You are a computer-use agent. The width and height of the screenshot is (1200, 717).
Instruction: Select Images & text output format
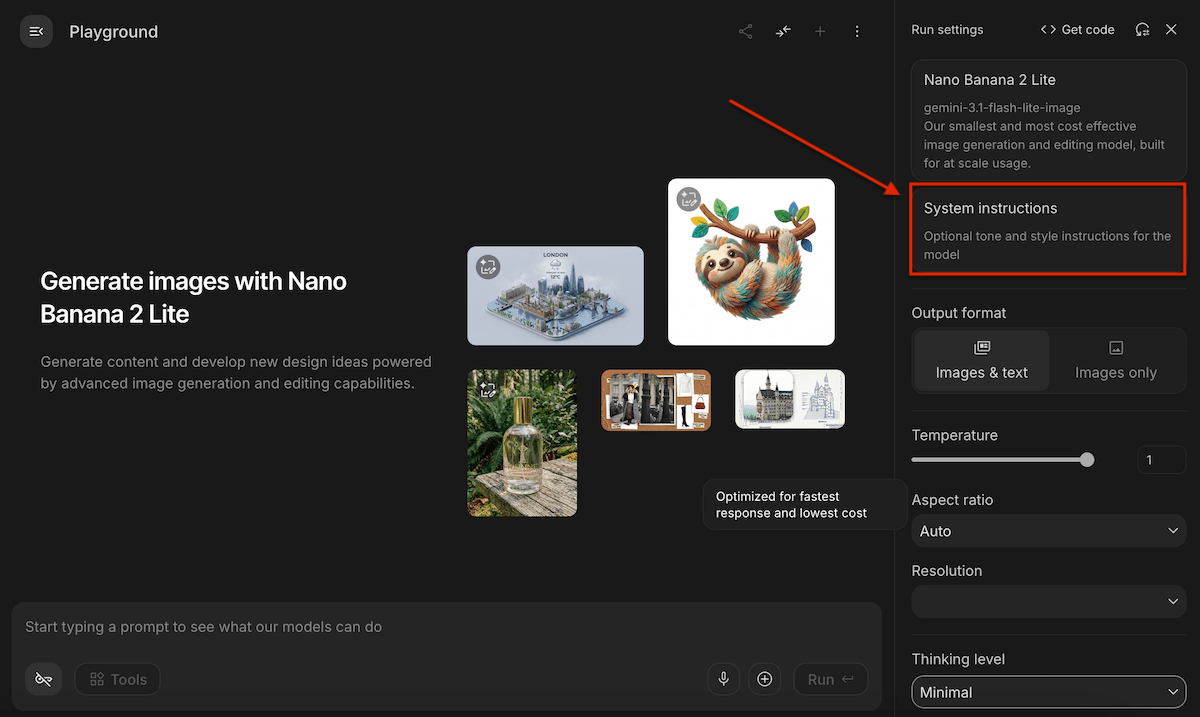click(982, 360)
